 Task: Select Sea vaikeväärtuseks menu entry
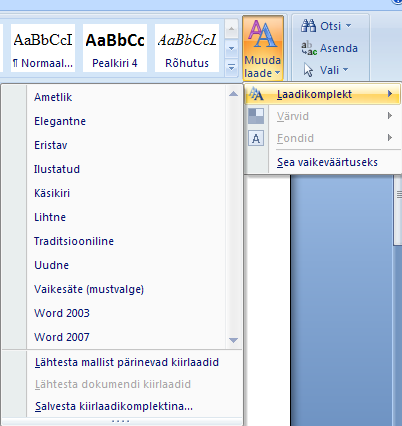coord(327,162)
